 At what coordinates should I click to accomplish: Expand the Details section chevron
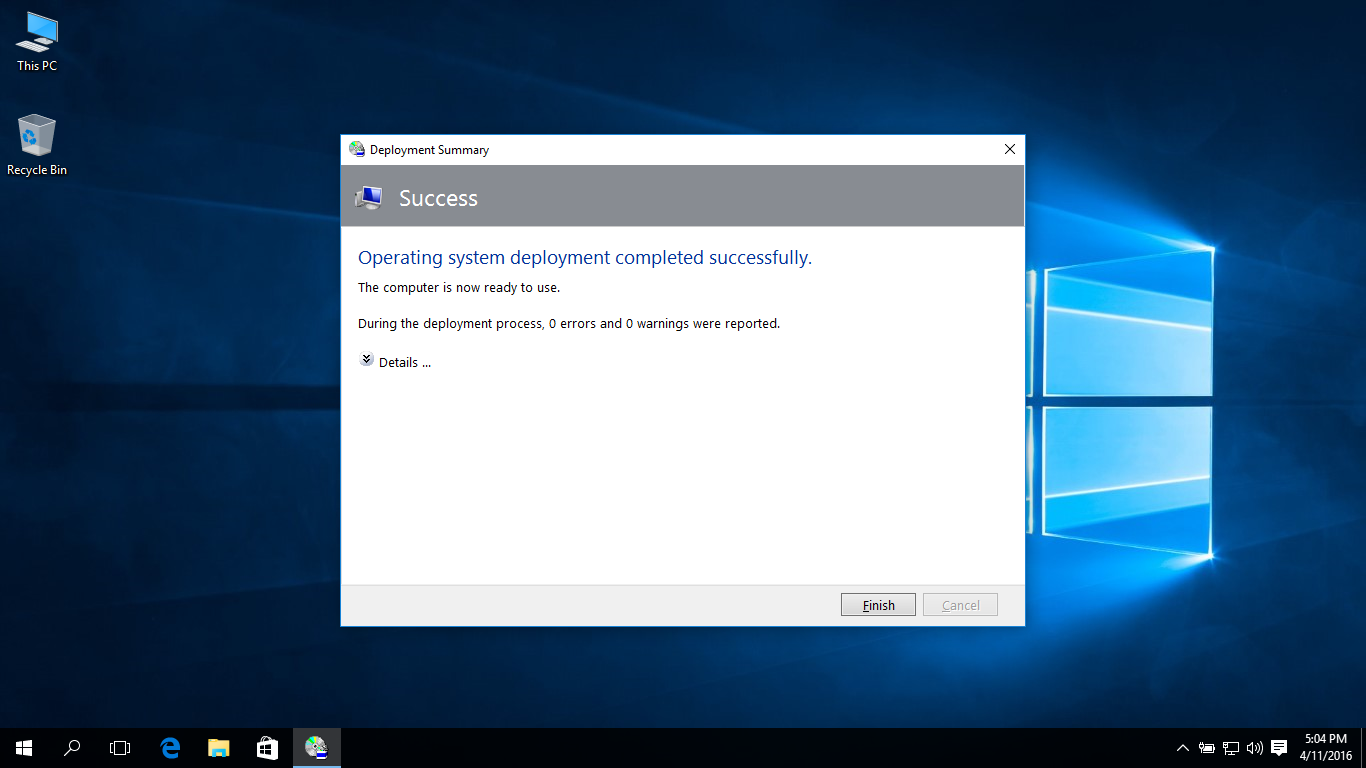coord(367,360)
